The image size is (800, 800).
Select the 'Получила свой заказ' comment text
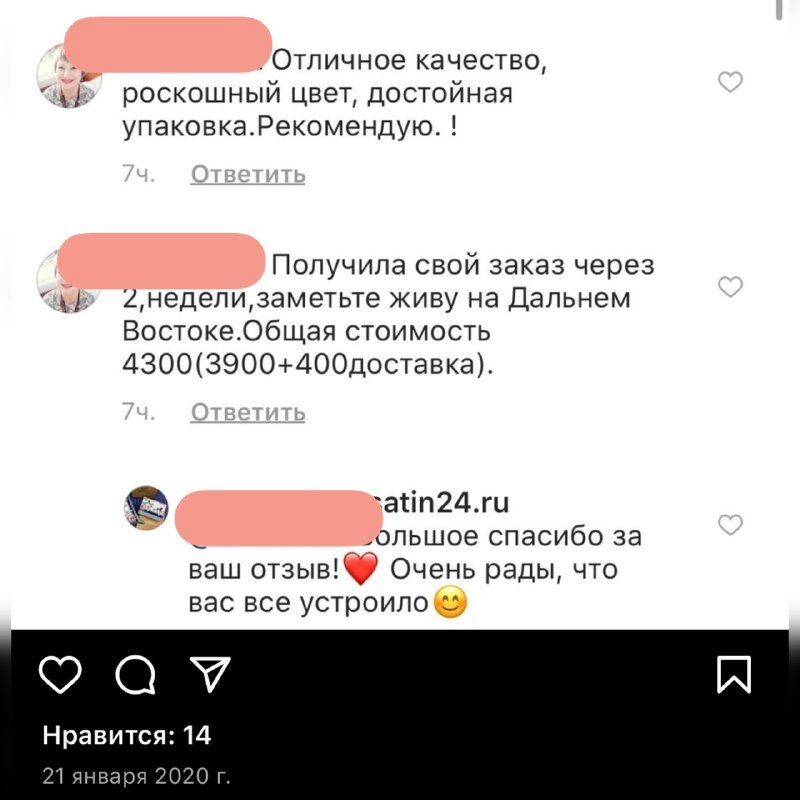click(x=388, y=315)
